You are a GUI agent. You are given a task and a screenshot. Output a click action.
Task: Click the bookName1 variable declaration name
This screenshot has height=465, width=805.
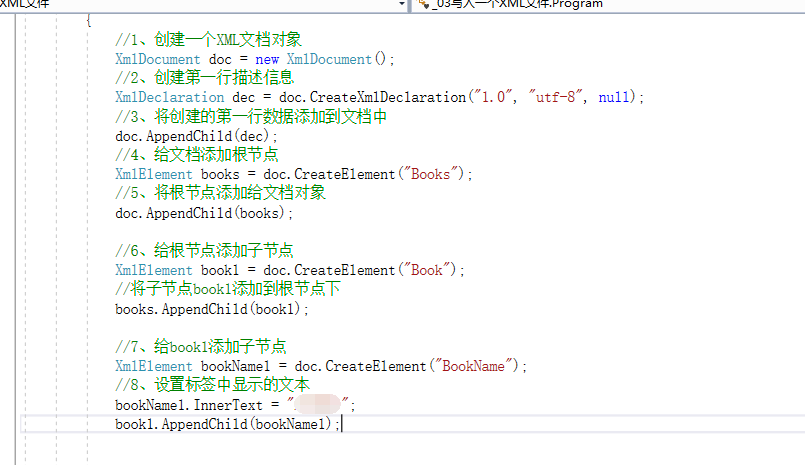click(x=235, y=366)
